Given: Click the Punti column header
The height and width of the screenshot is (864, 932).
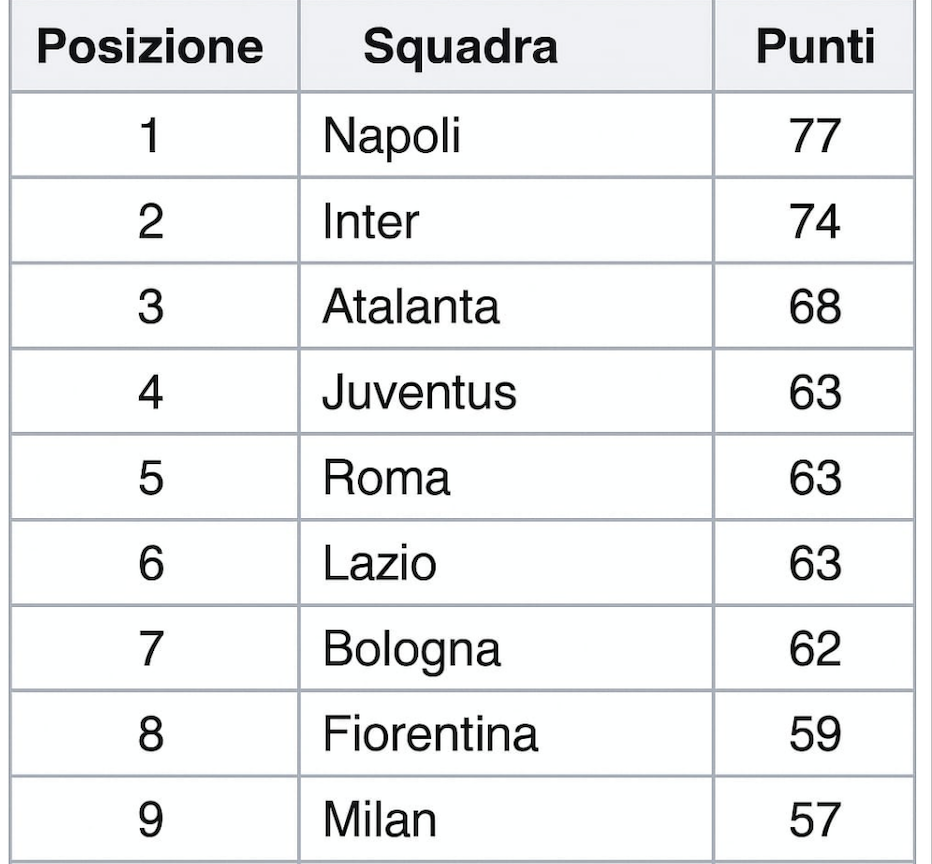Looking at the screenshot, I should point(815,46).
